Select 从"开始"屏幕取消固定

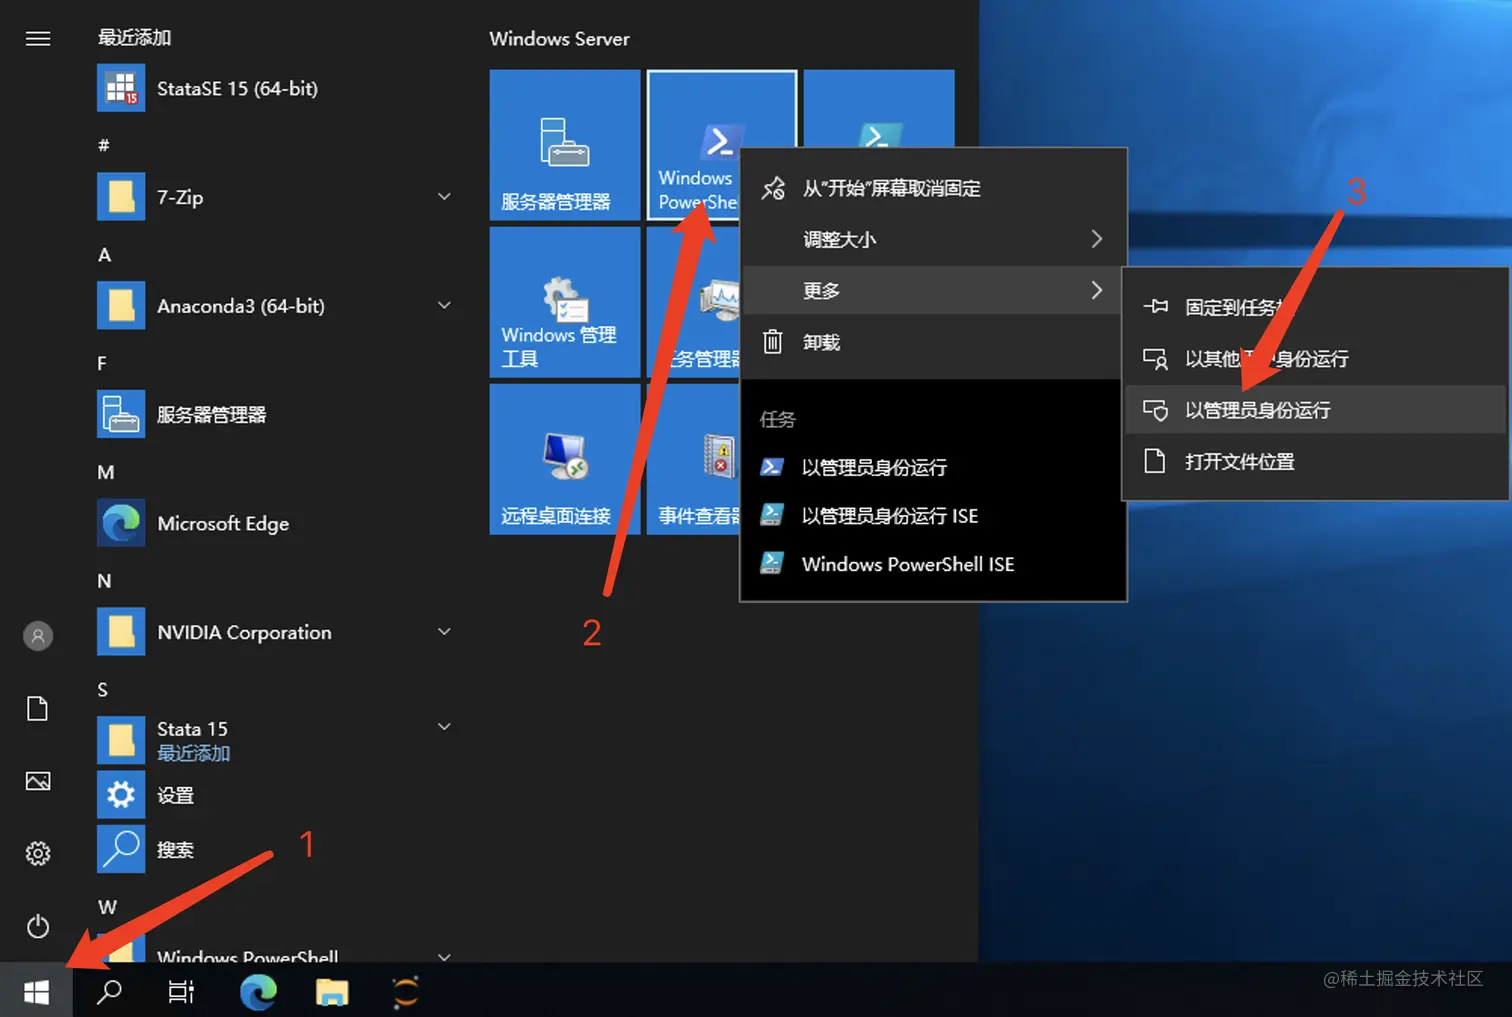[x=933, y=188]
